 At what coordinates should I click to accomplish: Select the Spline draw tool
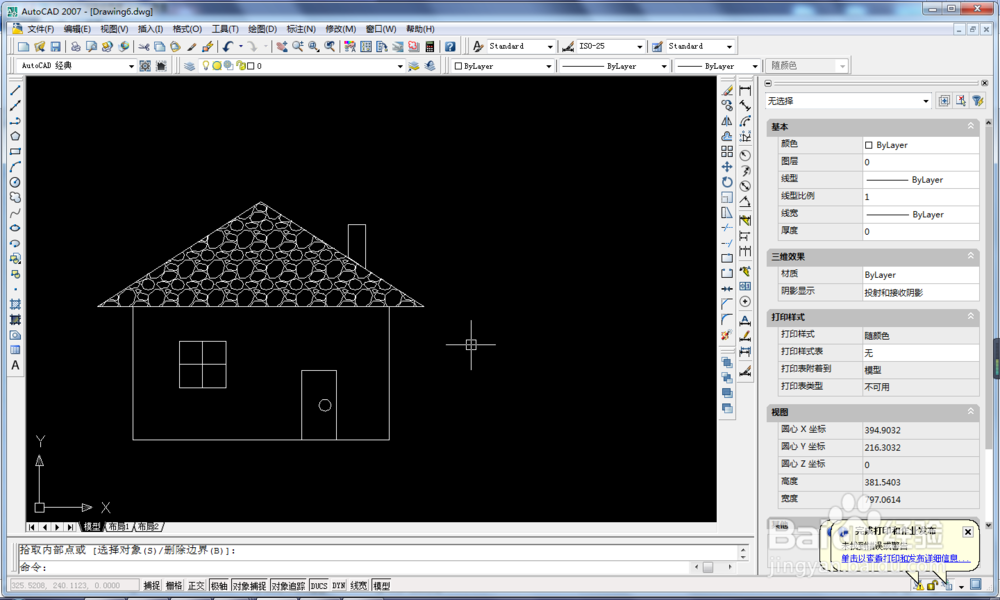point(15,213)
